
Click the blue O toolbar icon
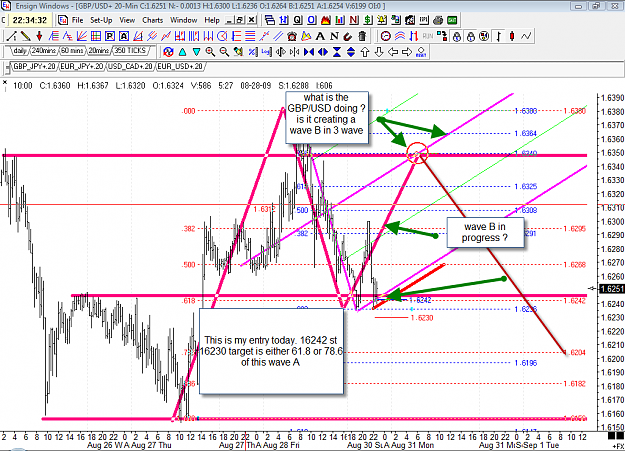(x=311, y=20)
